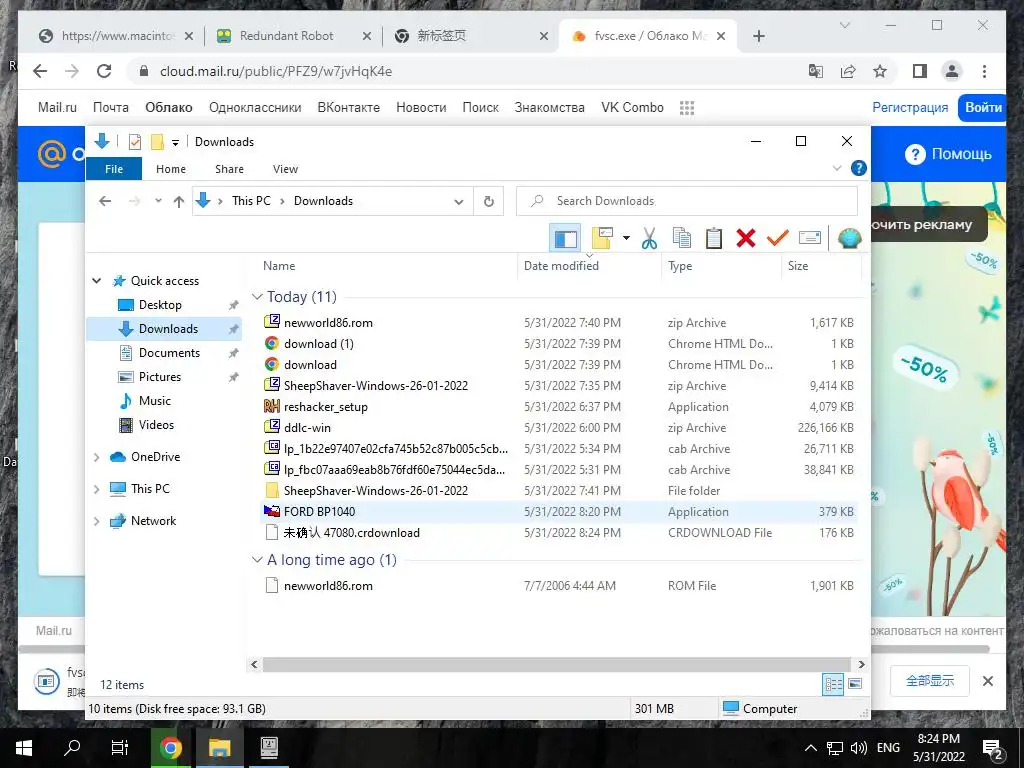This screenshot has width=1024, height=768.
Task: Expand the This PC tree node
Action: click(97, 489)
